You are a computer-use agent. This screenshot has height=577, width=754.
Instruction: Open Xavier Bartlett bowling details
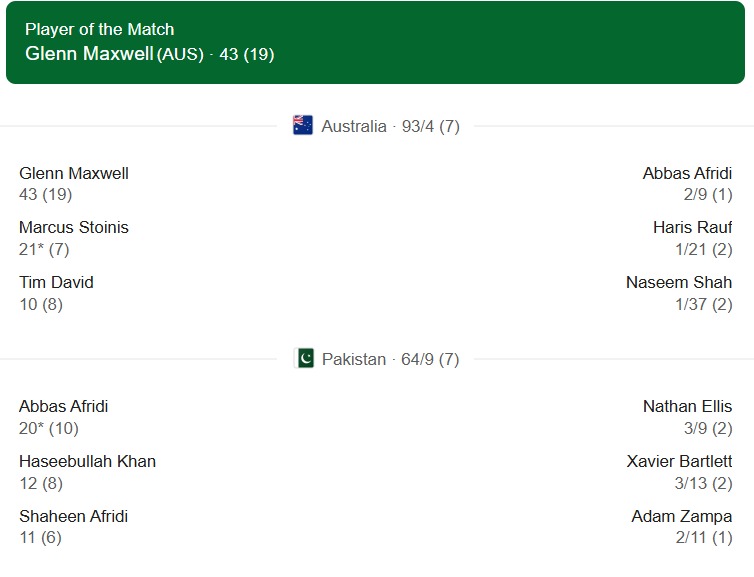pyautogui.click(x=679, y=461)
